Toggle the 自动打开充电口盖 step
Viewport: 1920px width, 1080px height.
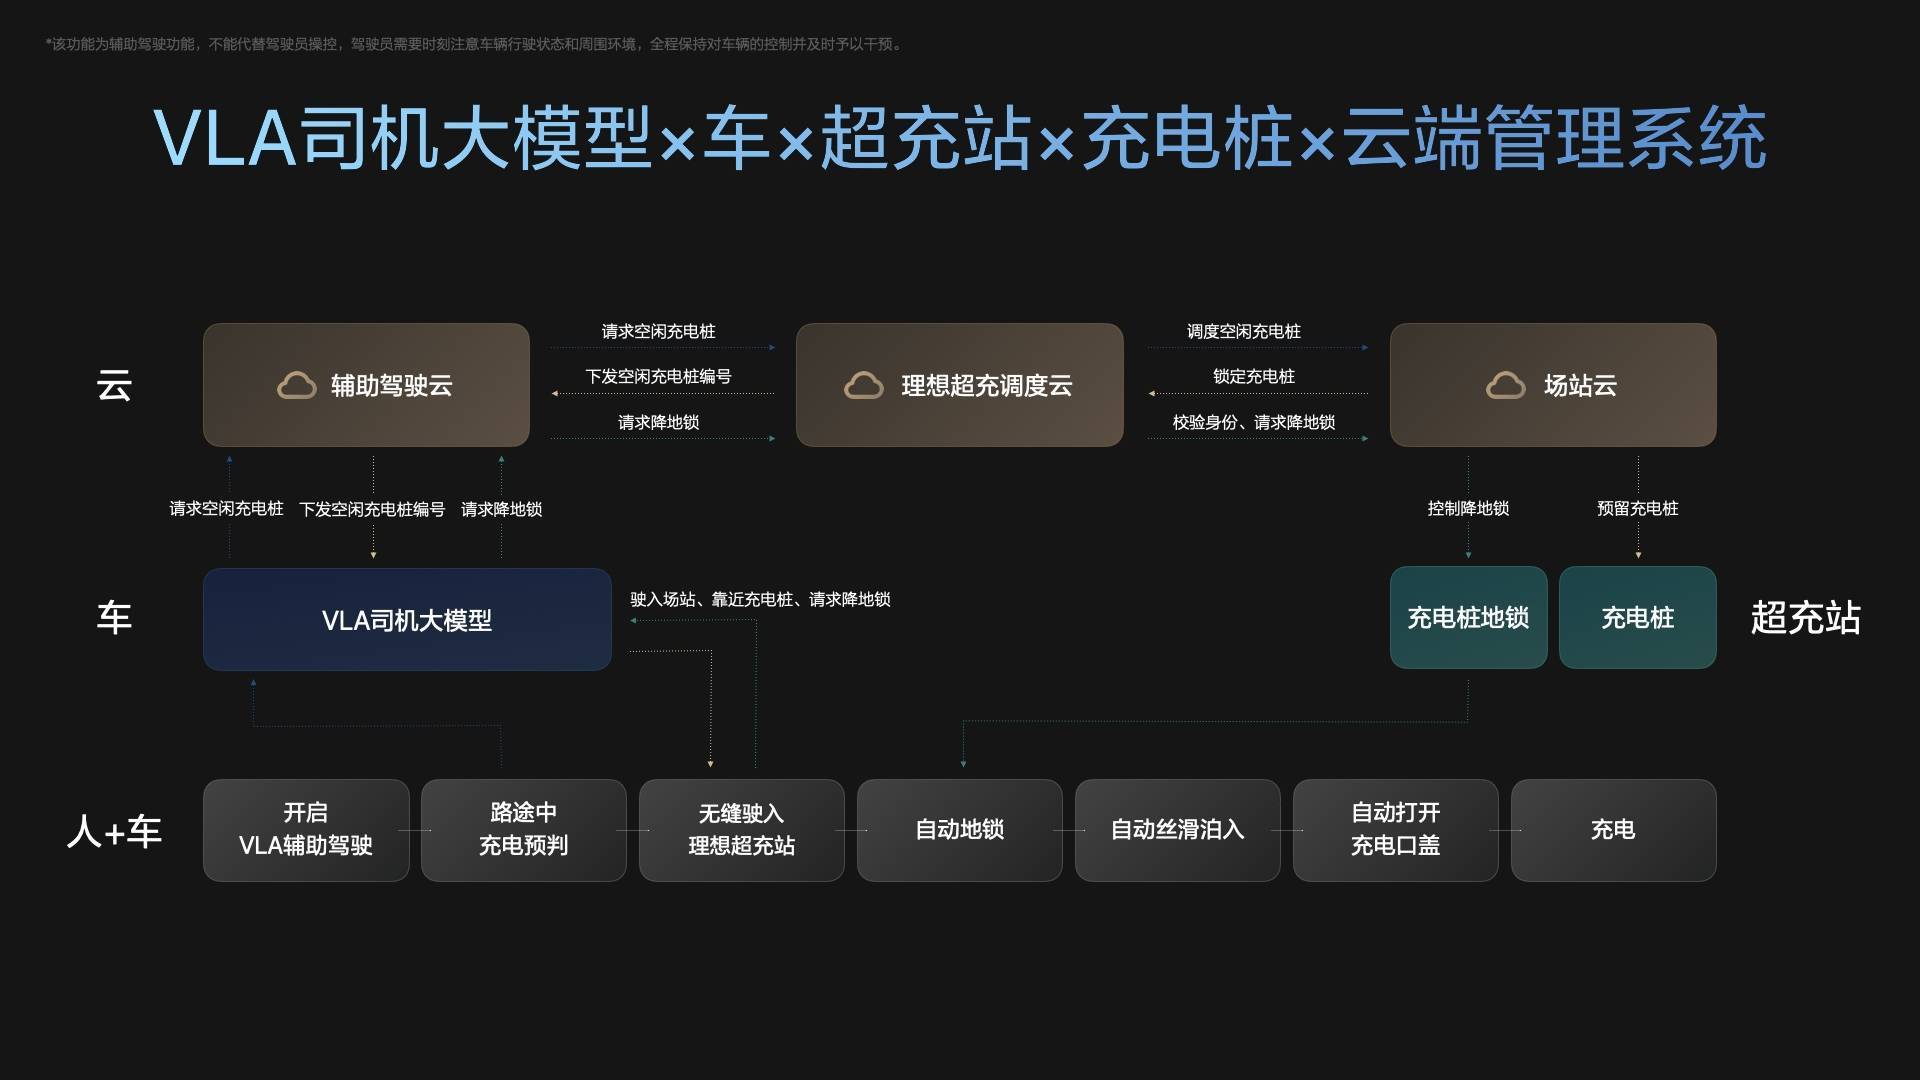[x=1395, y=830]
